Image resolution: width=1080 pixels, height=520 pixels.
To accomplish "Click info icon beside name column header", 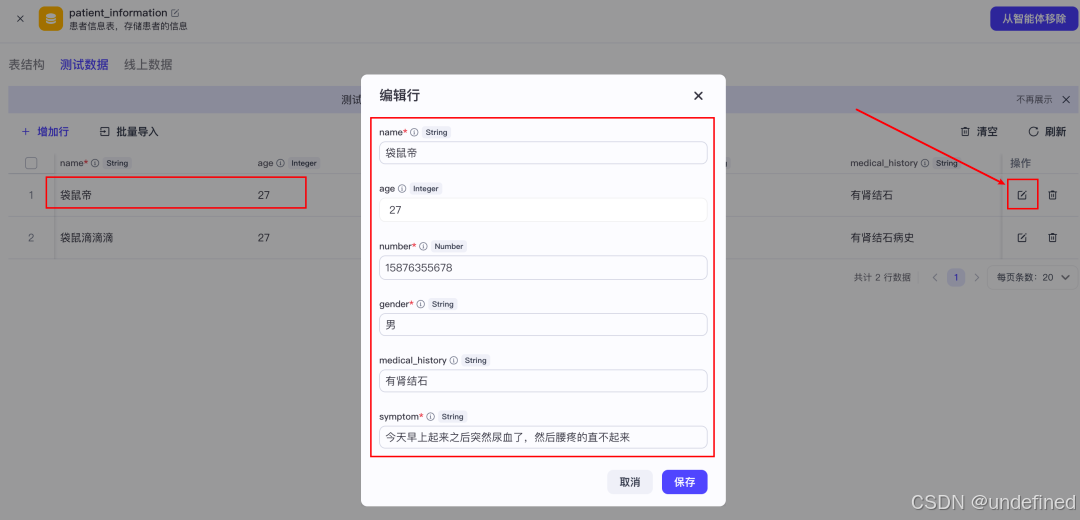I will (95, 163).
